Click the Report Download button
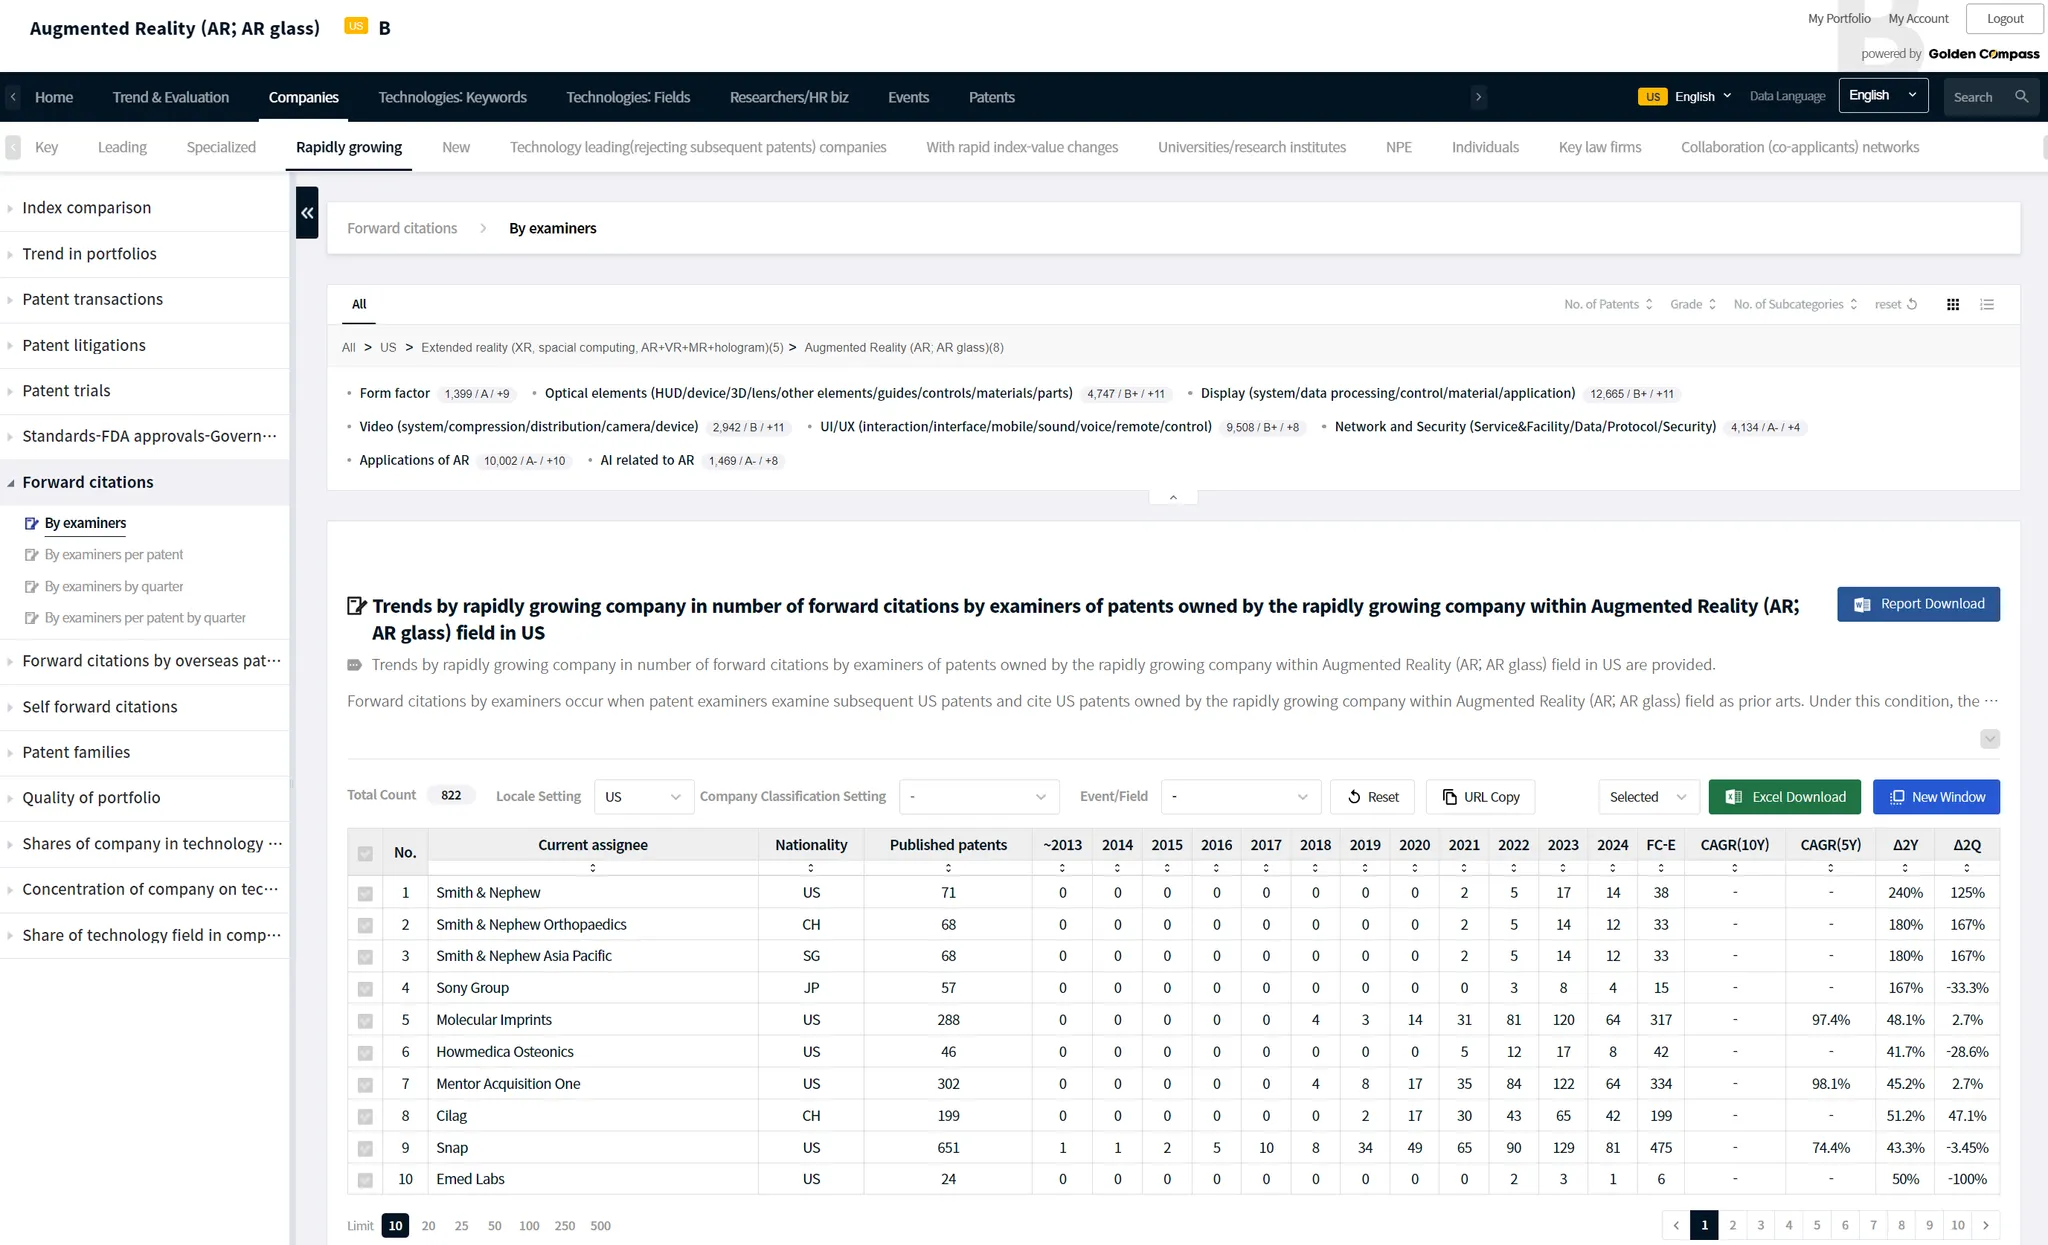Image resolution: width=2048 pixels, height=1245 pixels. point(1917,604)
